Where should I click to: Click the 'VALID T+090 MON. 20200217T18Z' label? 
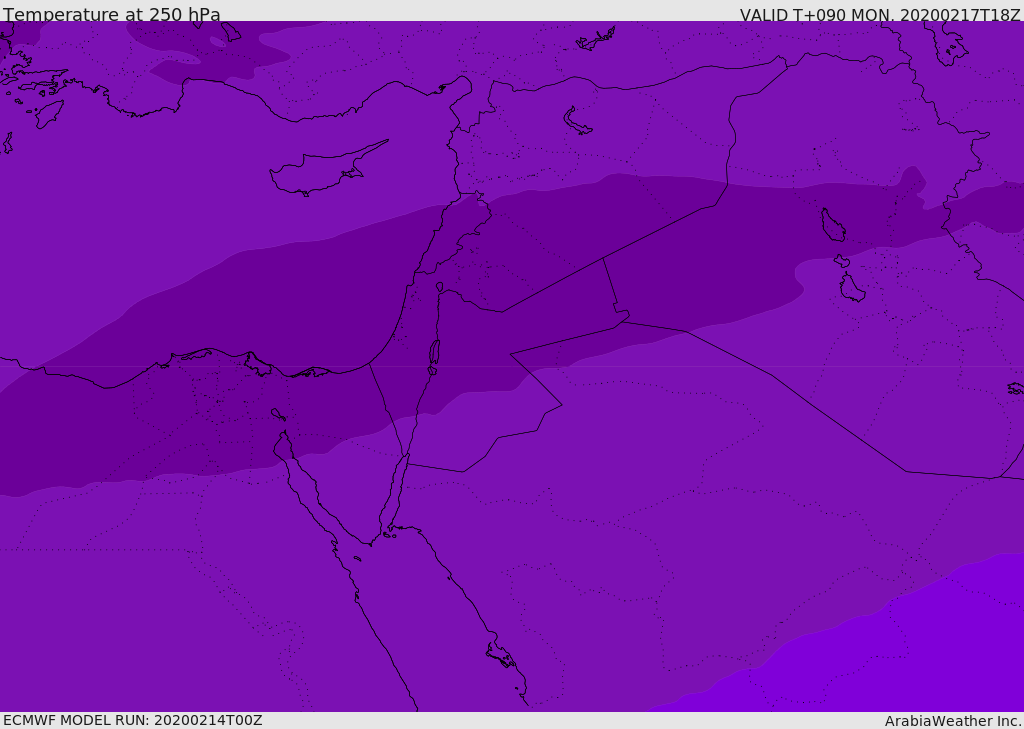[880, 14]
